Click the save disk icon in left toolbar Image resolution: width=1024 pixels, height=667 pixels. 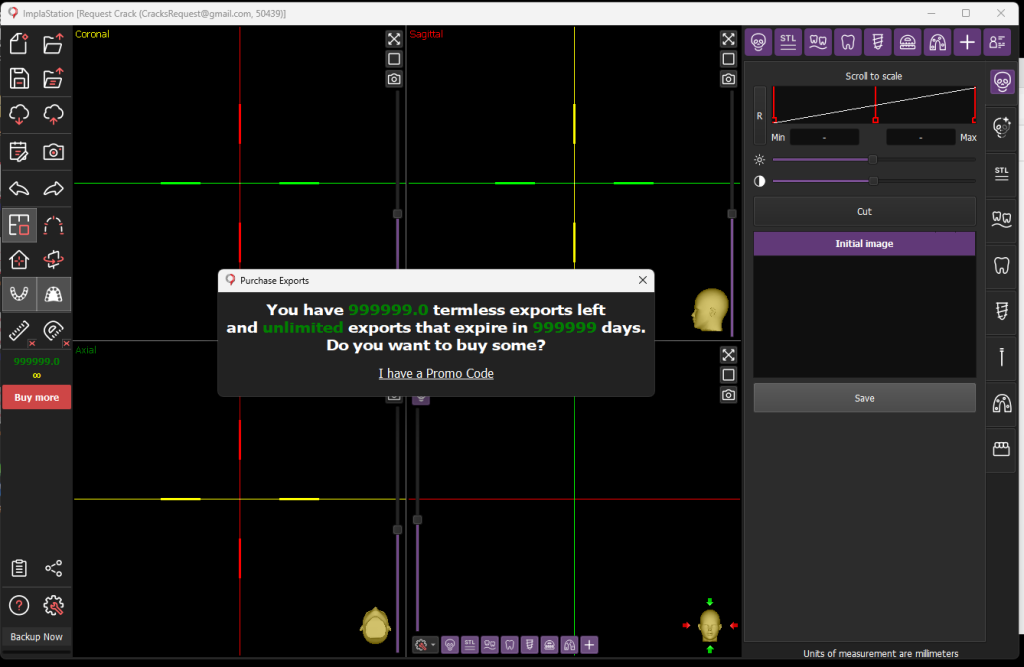18,79
